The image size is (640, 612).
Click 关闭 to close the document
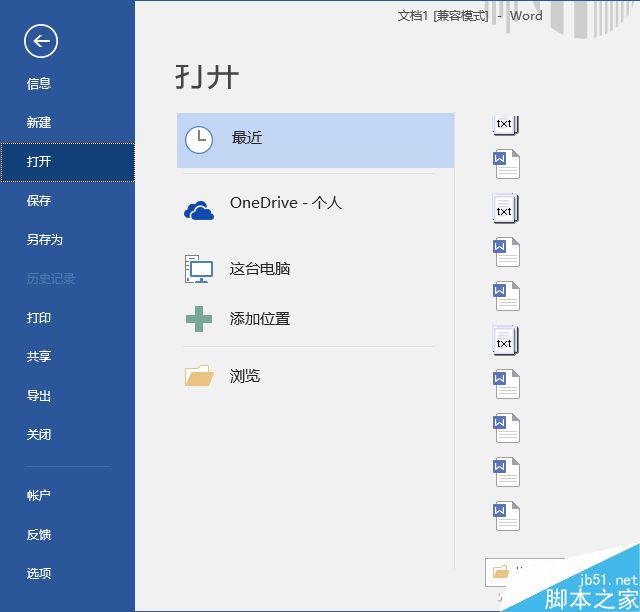(39, 434)
